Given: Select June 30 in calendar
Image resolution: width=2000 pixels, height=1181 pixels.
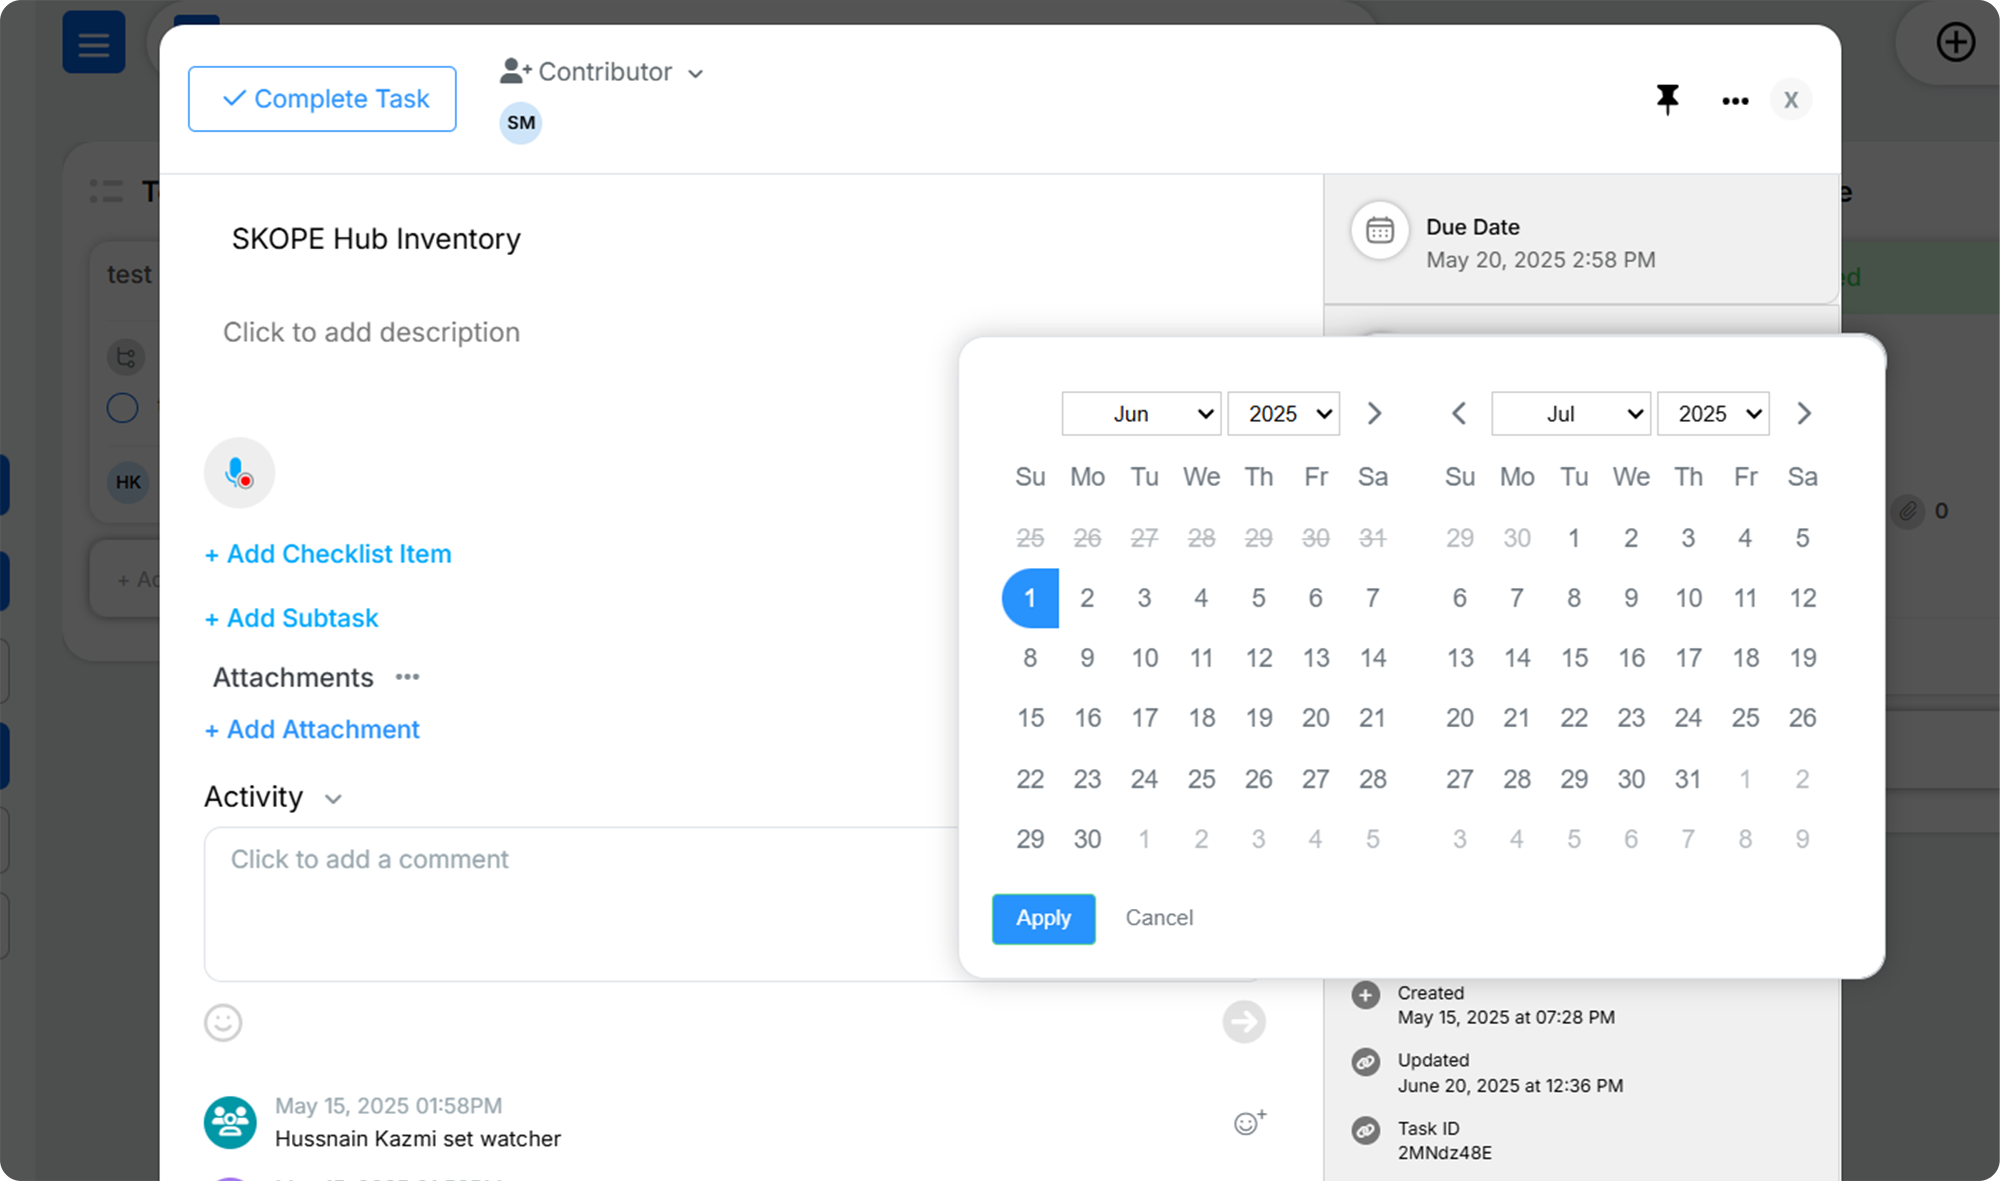Looking at the screenshot, I should (x=1087, y=839).
